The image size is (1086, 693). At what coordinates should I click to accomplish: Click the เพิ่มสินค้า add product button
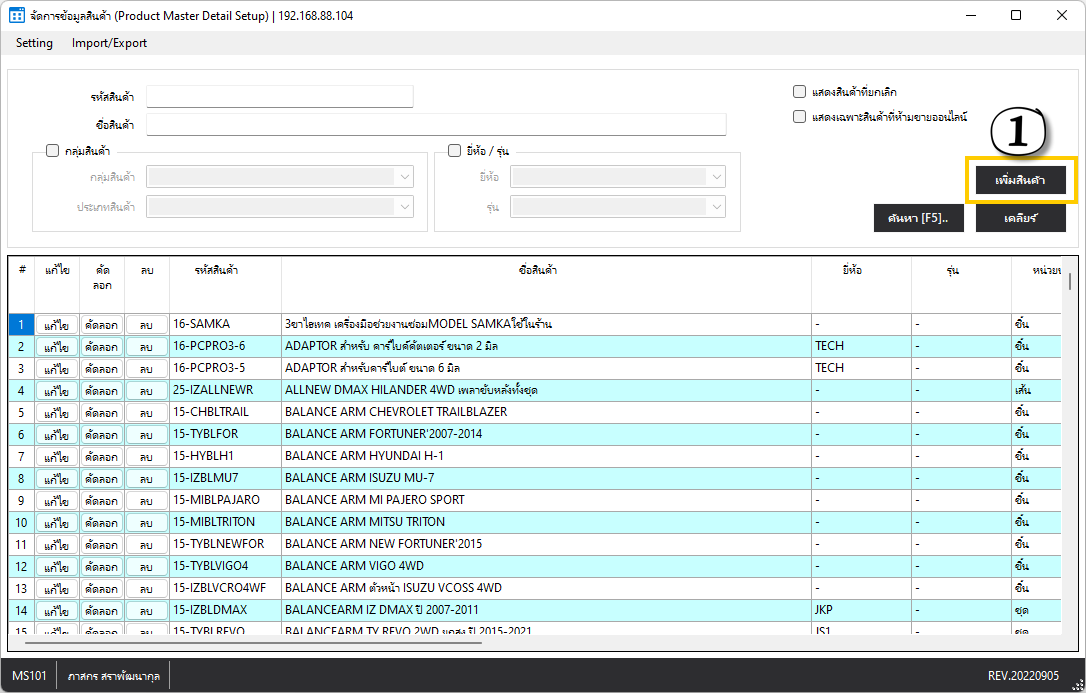coord(1020,180)
